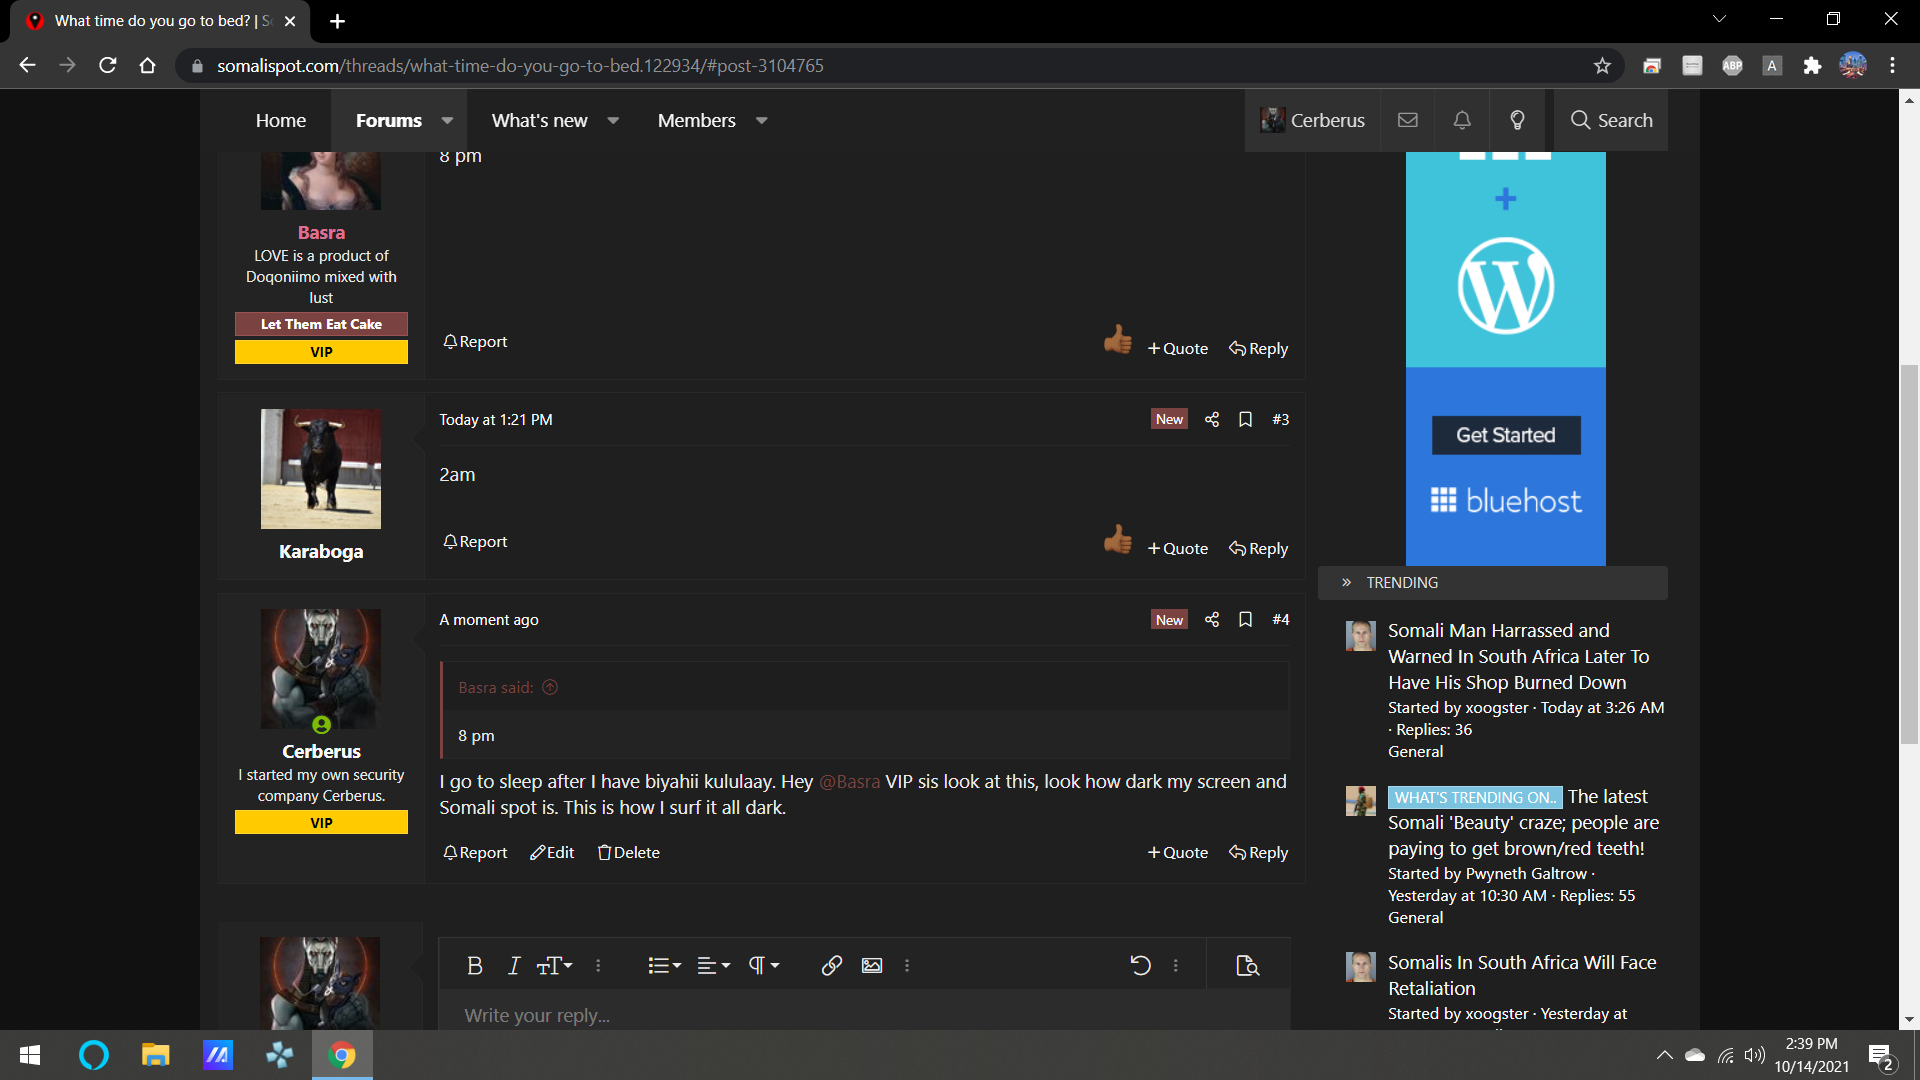Click the Get Started bluehost button

(x=1506, y=435)
